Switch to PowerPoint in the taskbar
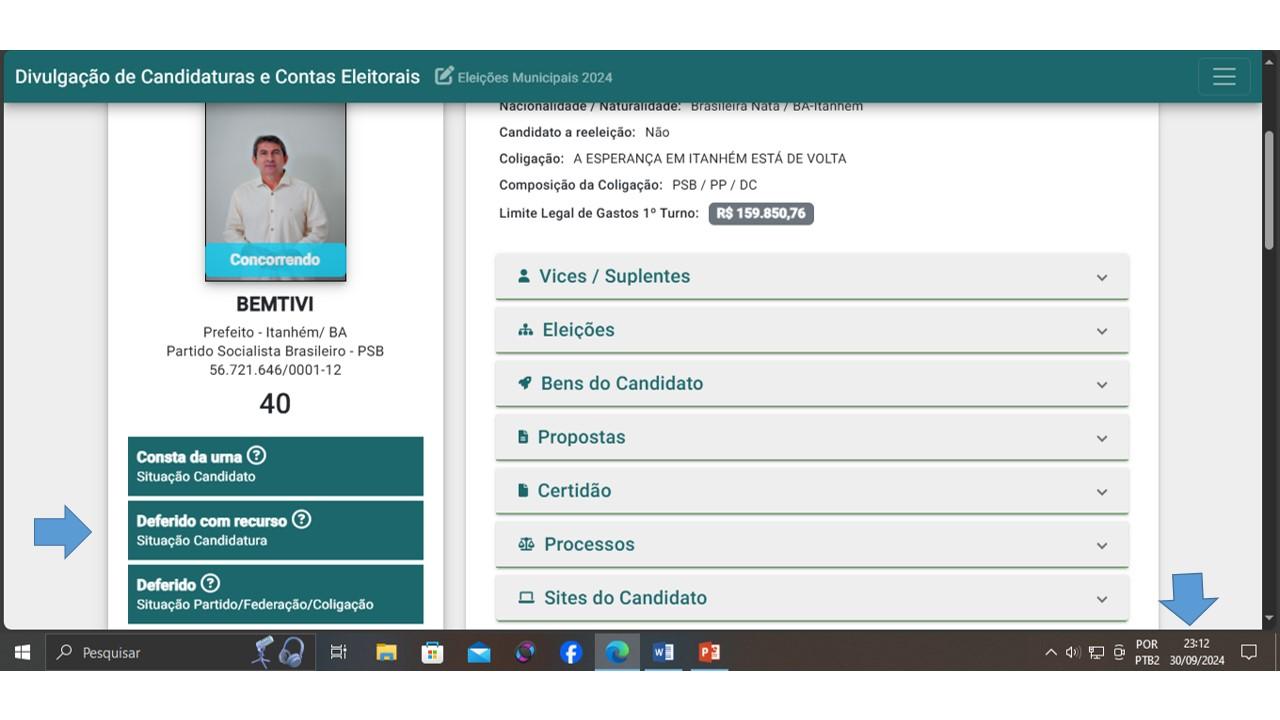The width and height of the screenshot is (1280, 720). (709, 652)
